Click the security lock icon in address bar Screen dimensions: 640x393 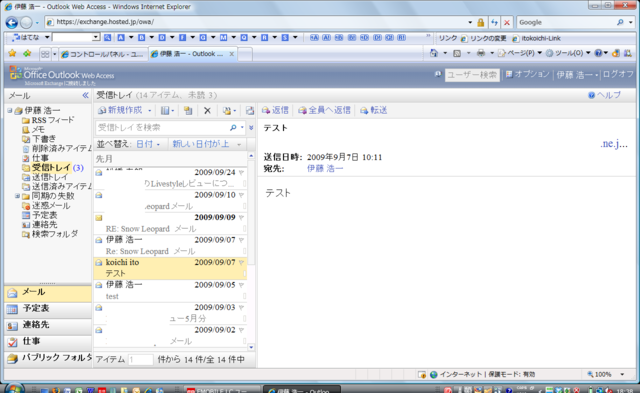click(x=480, y=22)
